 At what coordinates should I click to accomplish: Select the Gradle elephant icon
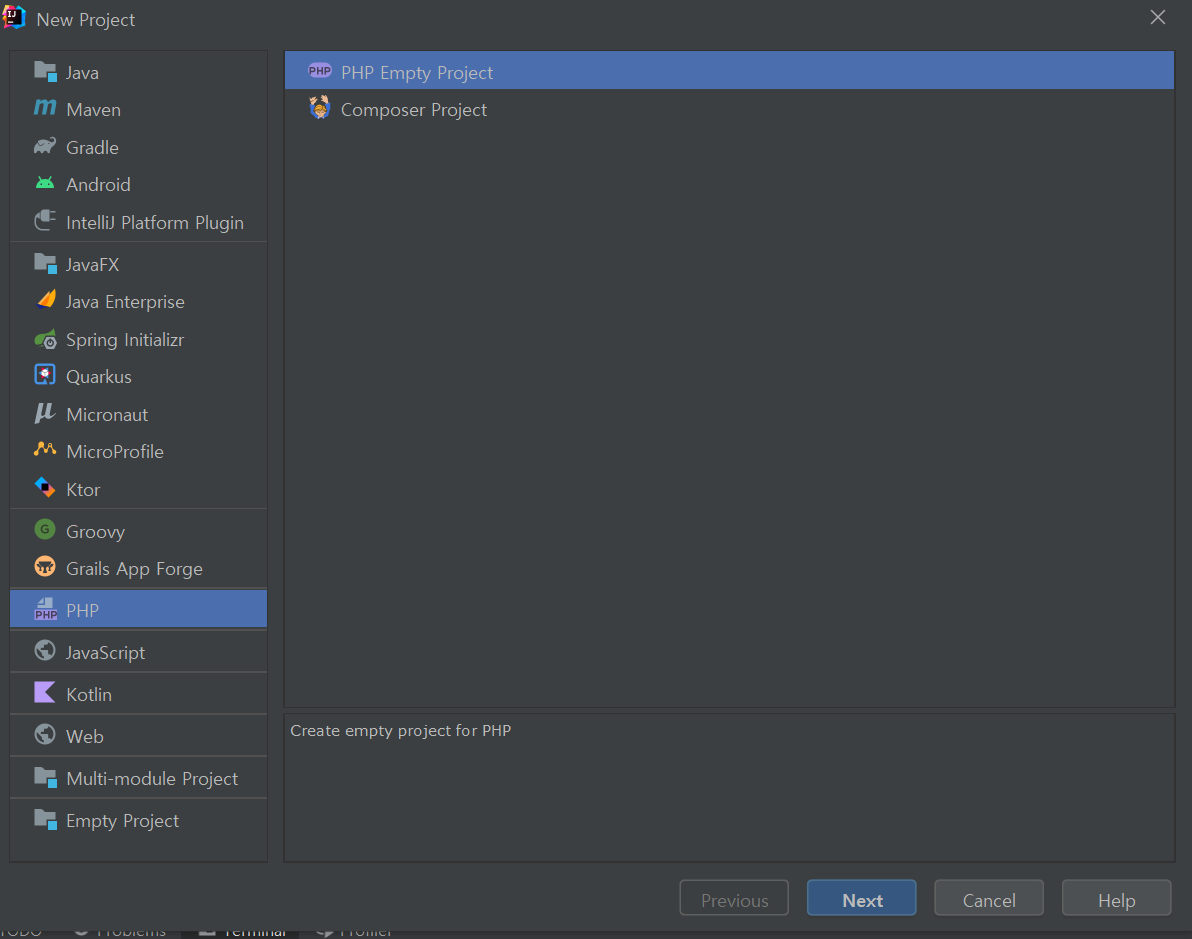coord(46,146)
